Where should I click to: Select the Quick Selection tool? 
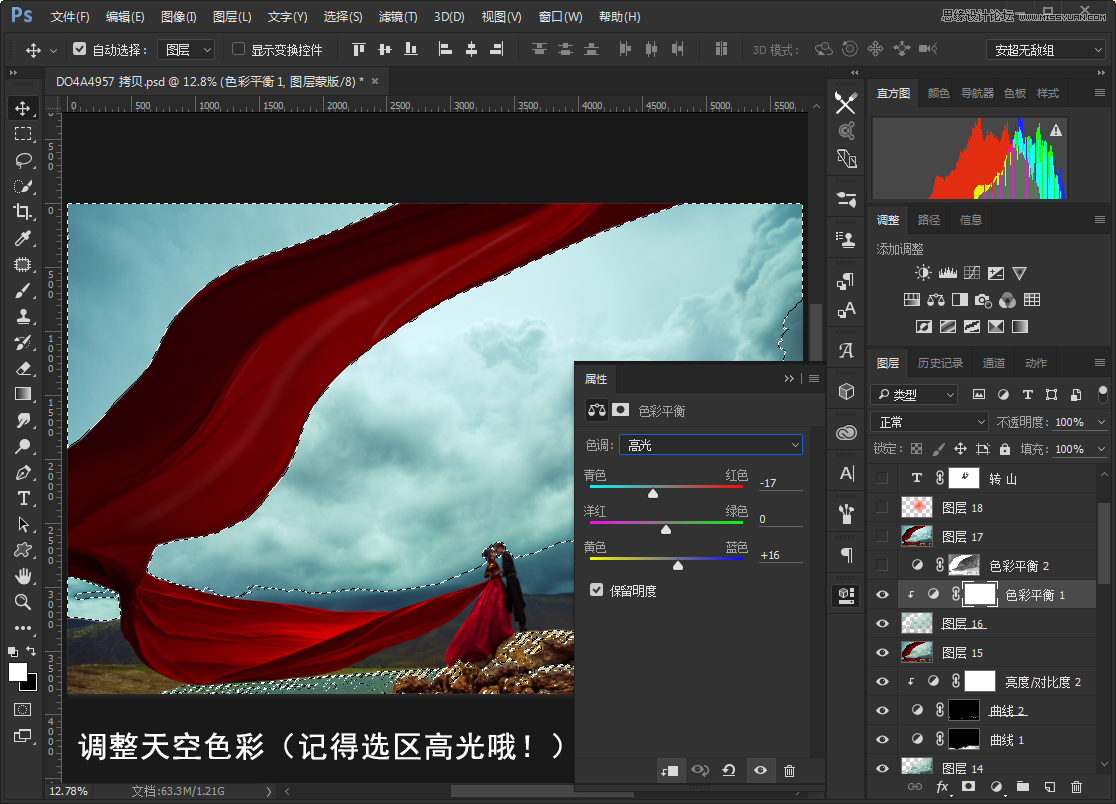tap(23, 186)
